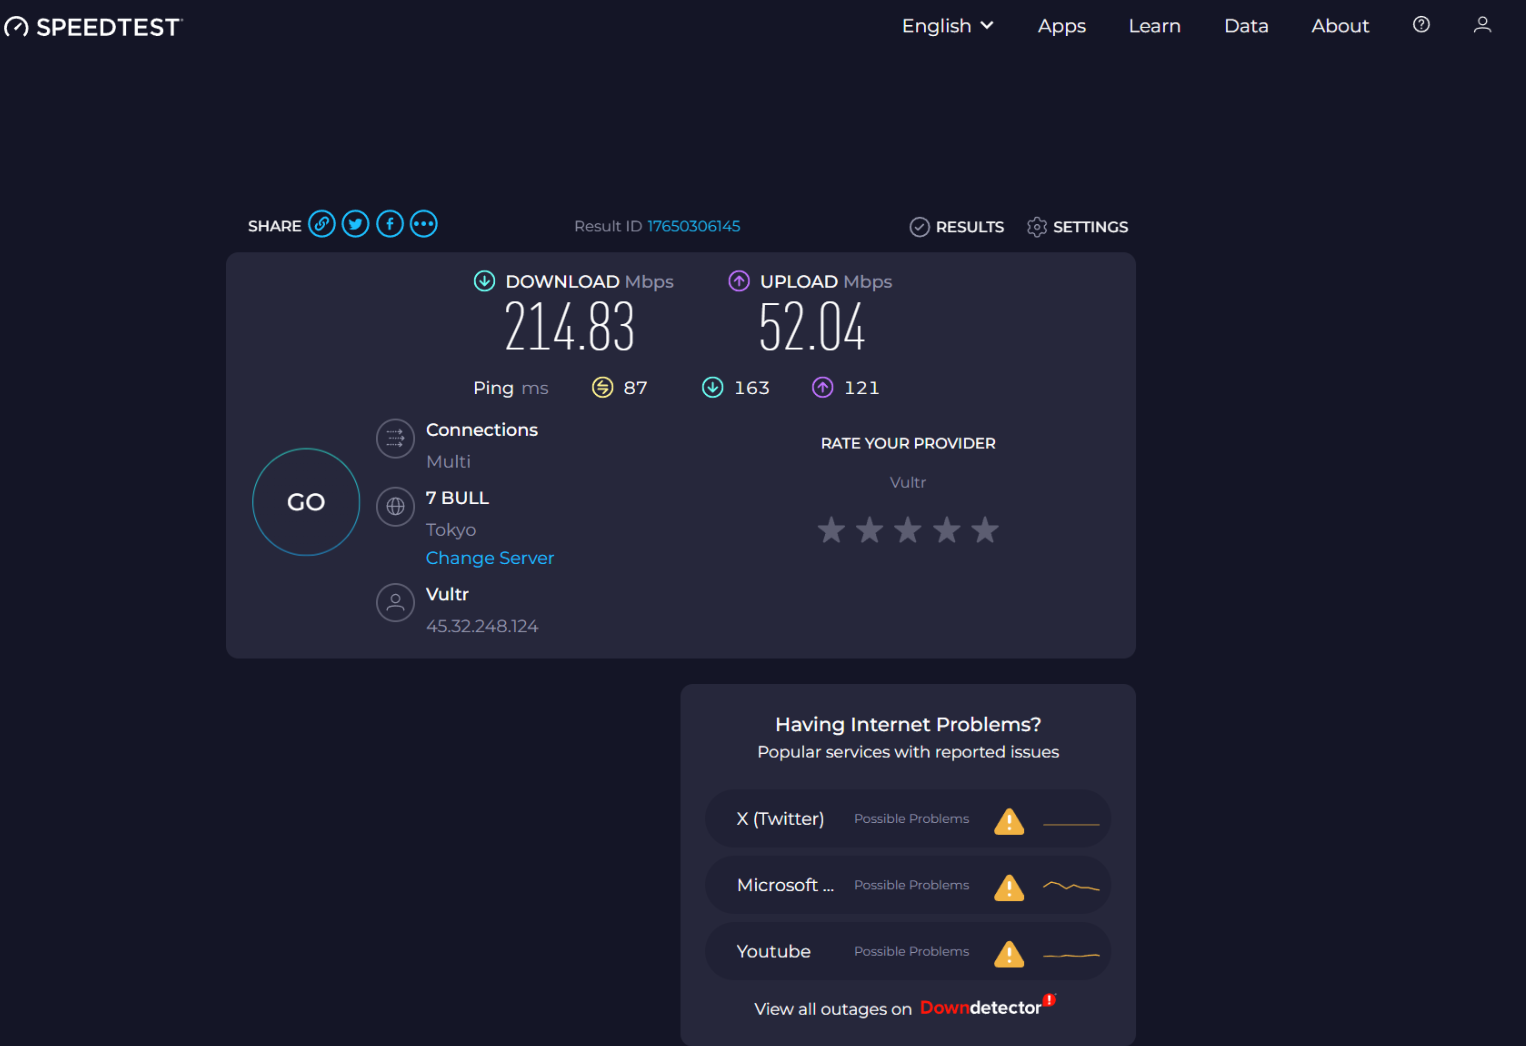Click Microsoft sparkline chart

tap(1071, 886)
